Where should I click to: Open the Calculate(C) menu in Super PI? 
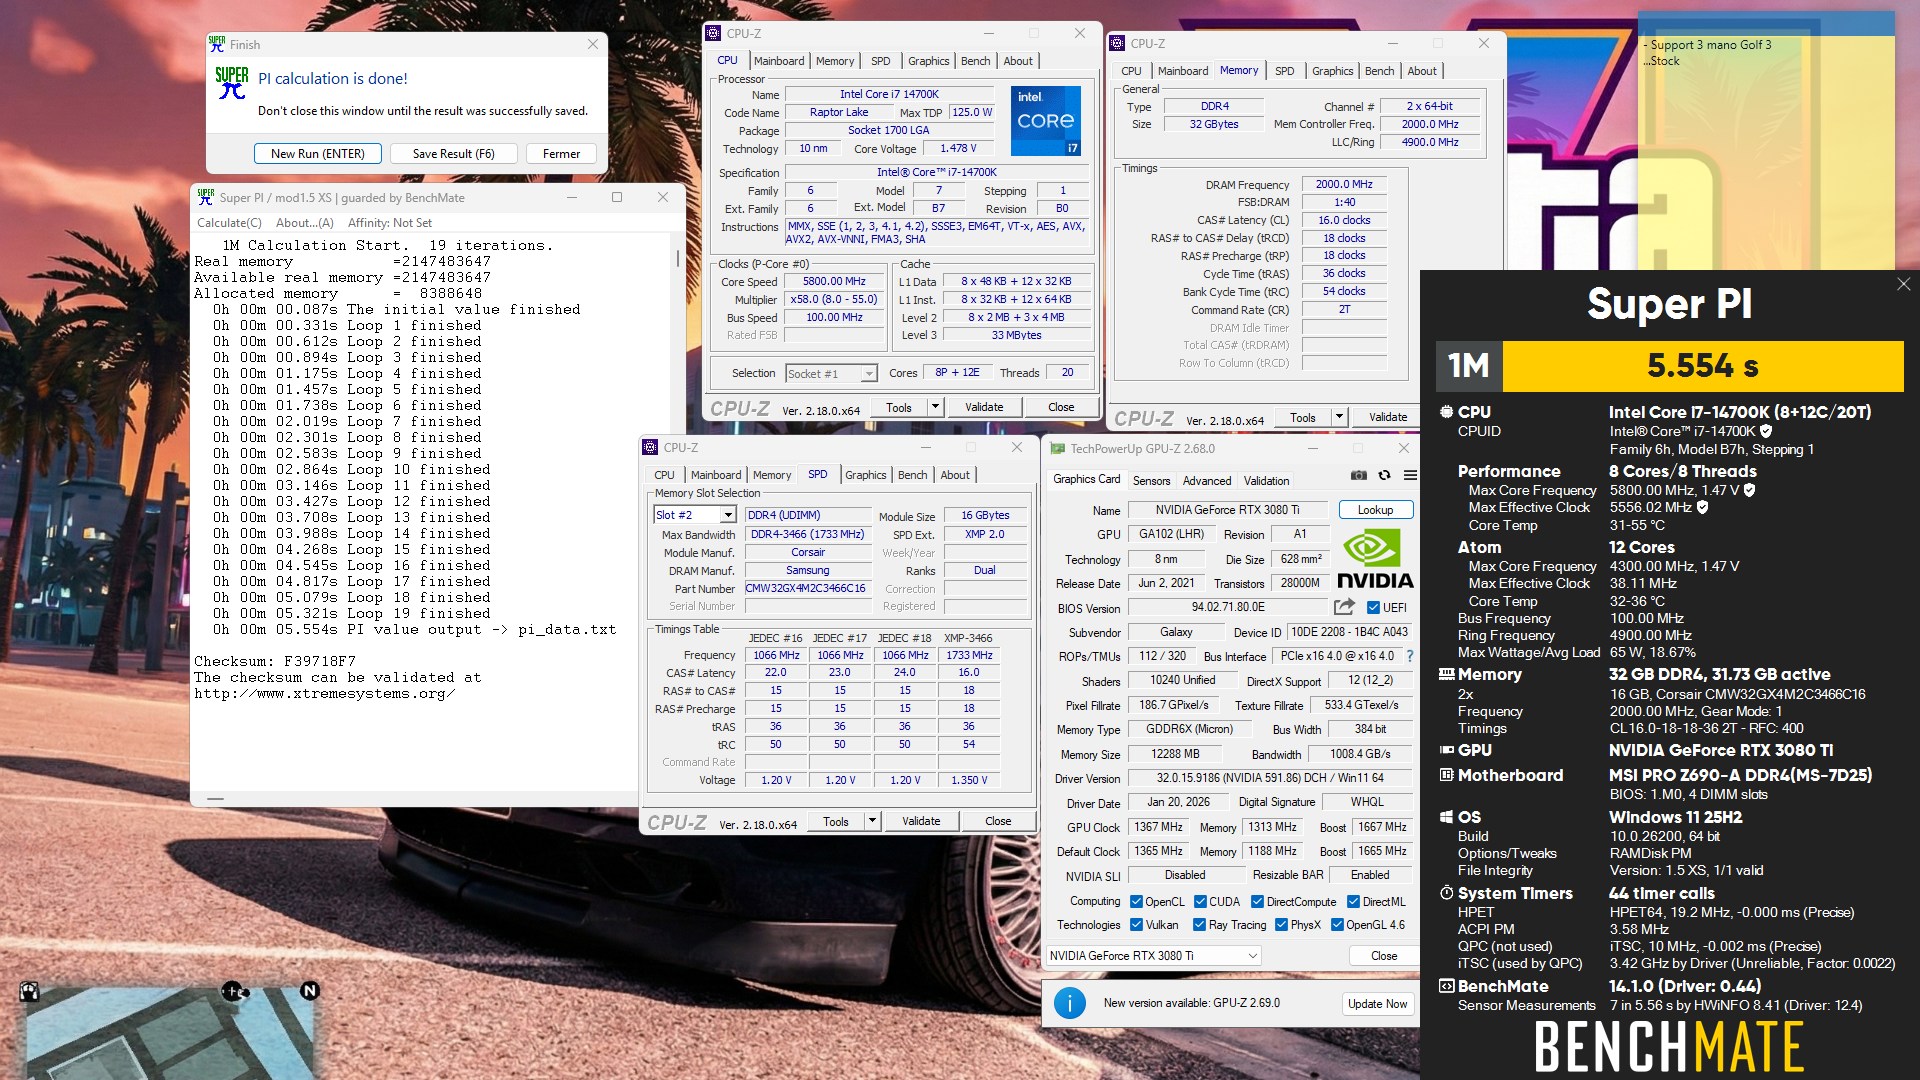229,223
